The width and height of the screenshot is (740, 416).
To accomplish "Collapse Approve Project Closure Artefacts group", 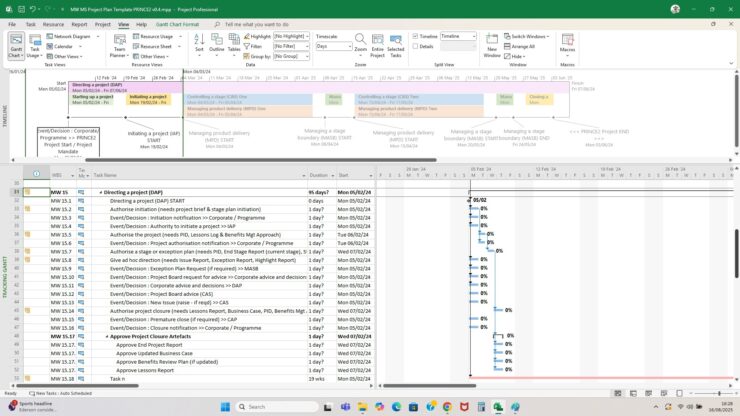I will [x=108, y=336].
